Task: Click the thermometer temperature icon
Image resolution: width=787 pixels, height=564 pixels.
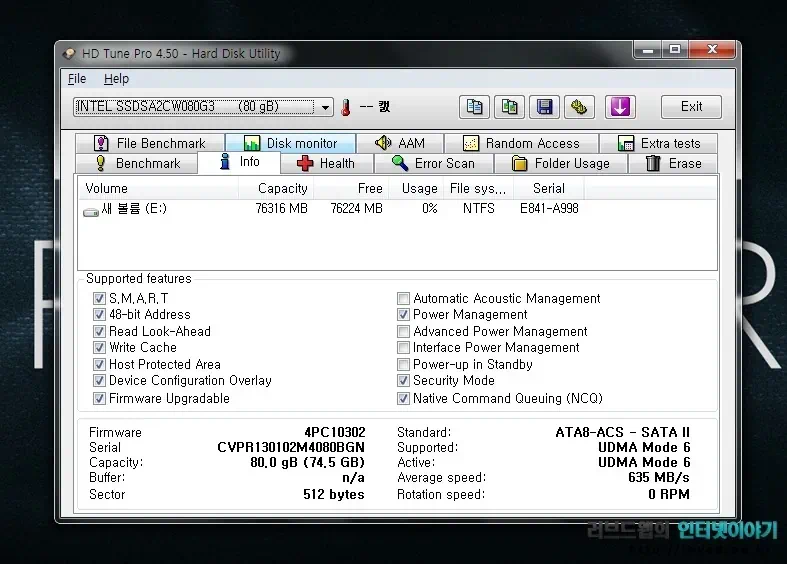Action: (346, 107)
